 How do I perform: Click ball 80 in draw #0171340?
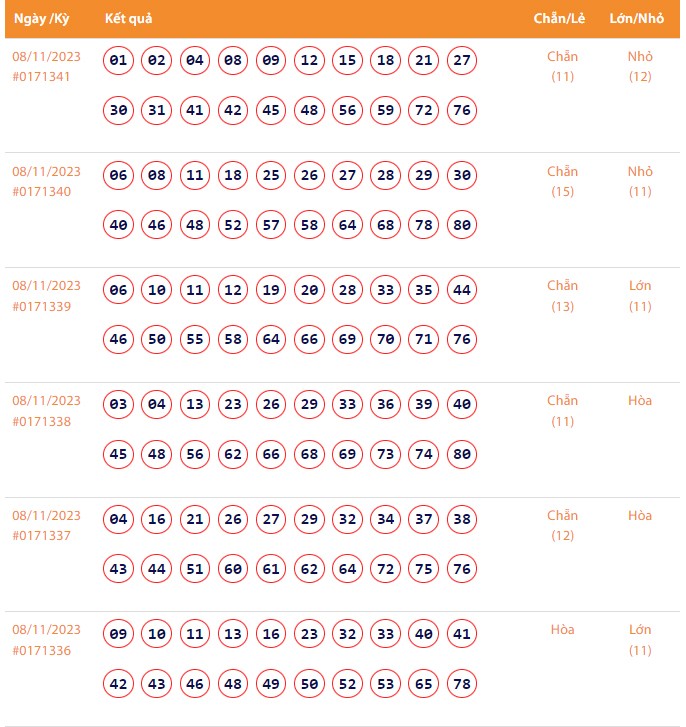coord(461,225)
